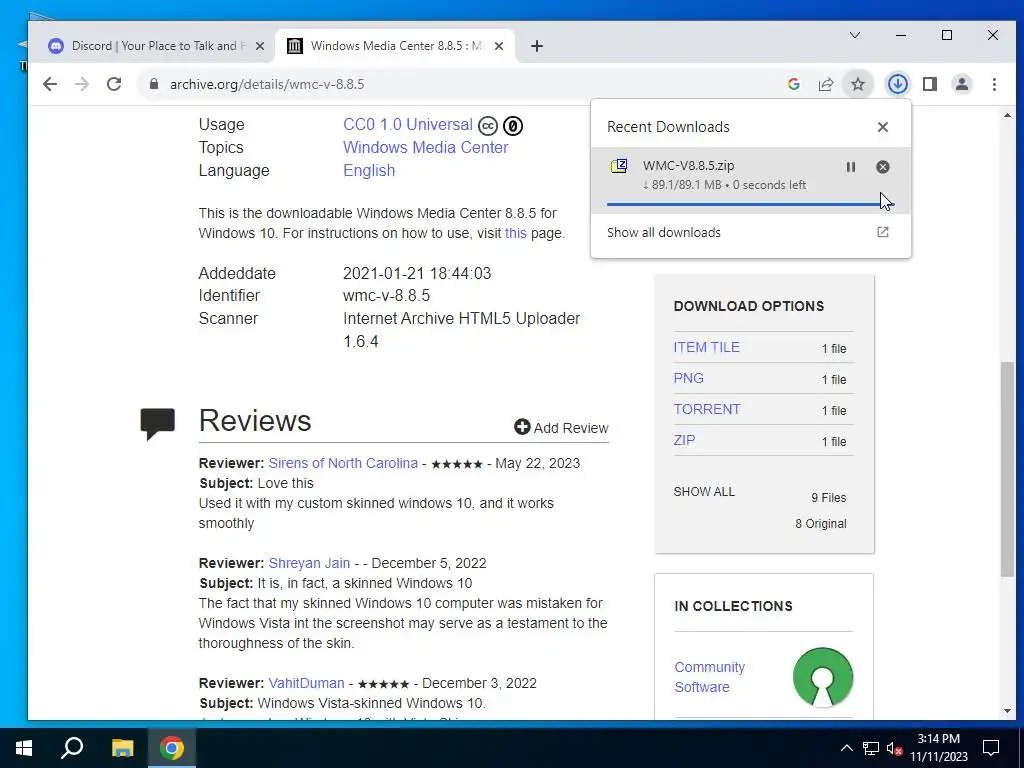1024x768 pixels.
Task: Pause the WMC-V8.8.5.zip download
Action: pyautogui.click(x=851, y=167)
